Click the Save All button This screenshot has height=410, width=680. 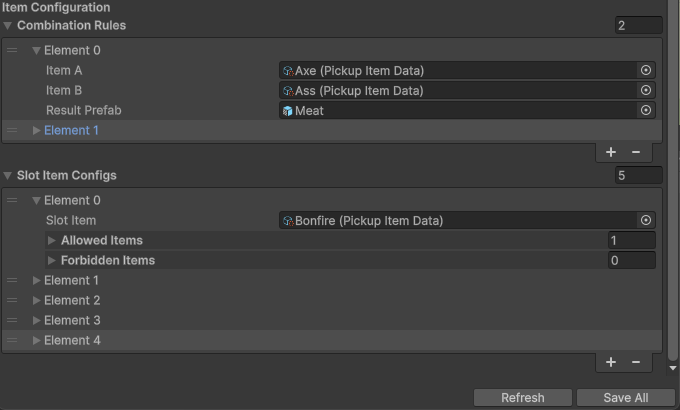pyautogui.click(x=625, y=397)
